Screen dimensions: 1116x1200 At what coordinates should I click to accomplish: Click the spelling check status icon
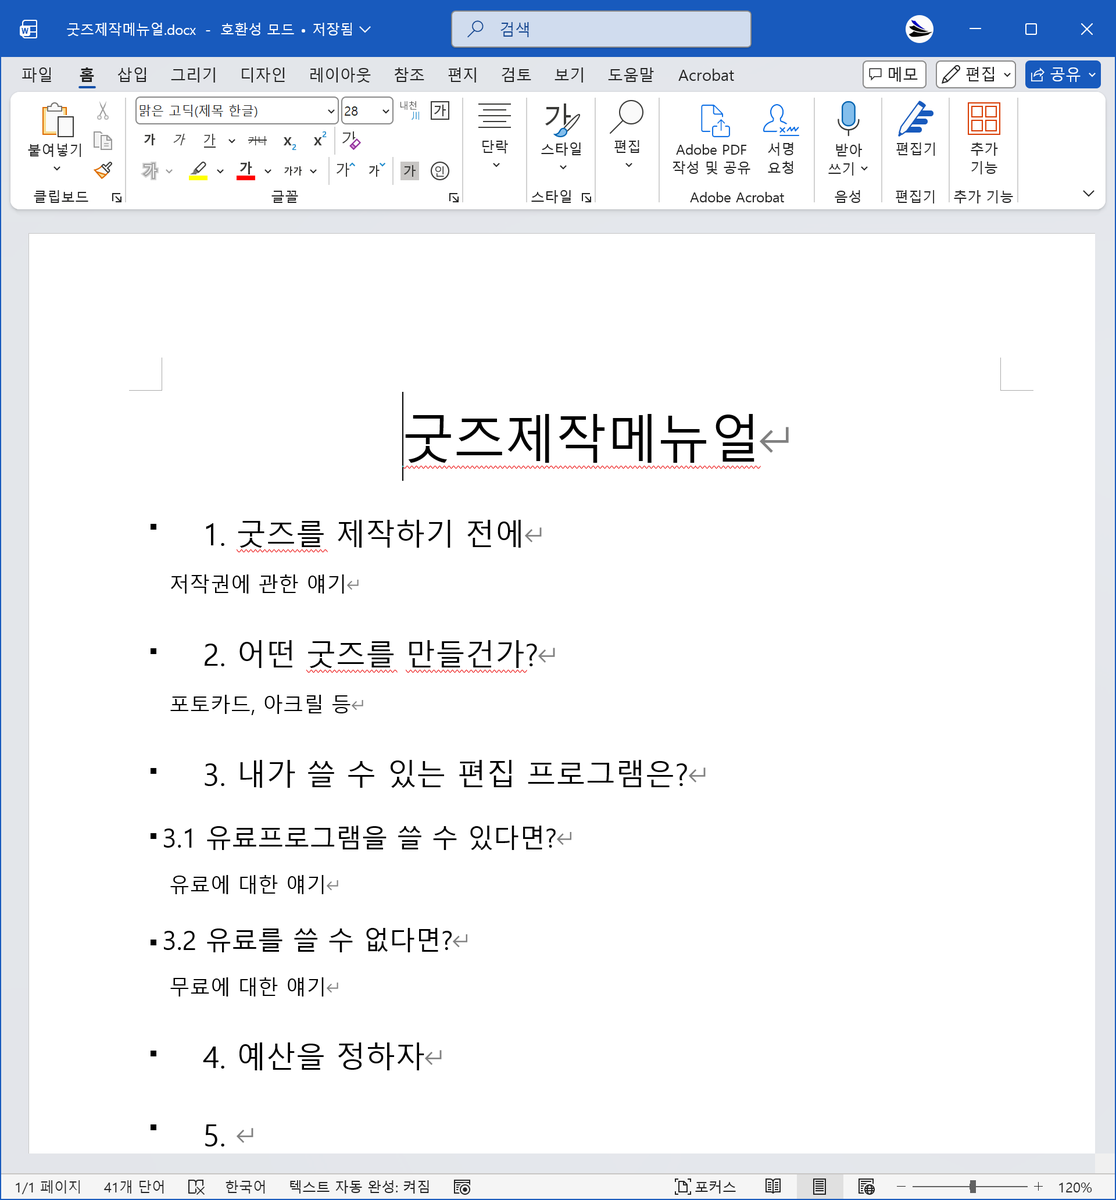tap(197, 1187)
